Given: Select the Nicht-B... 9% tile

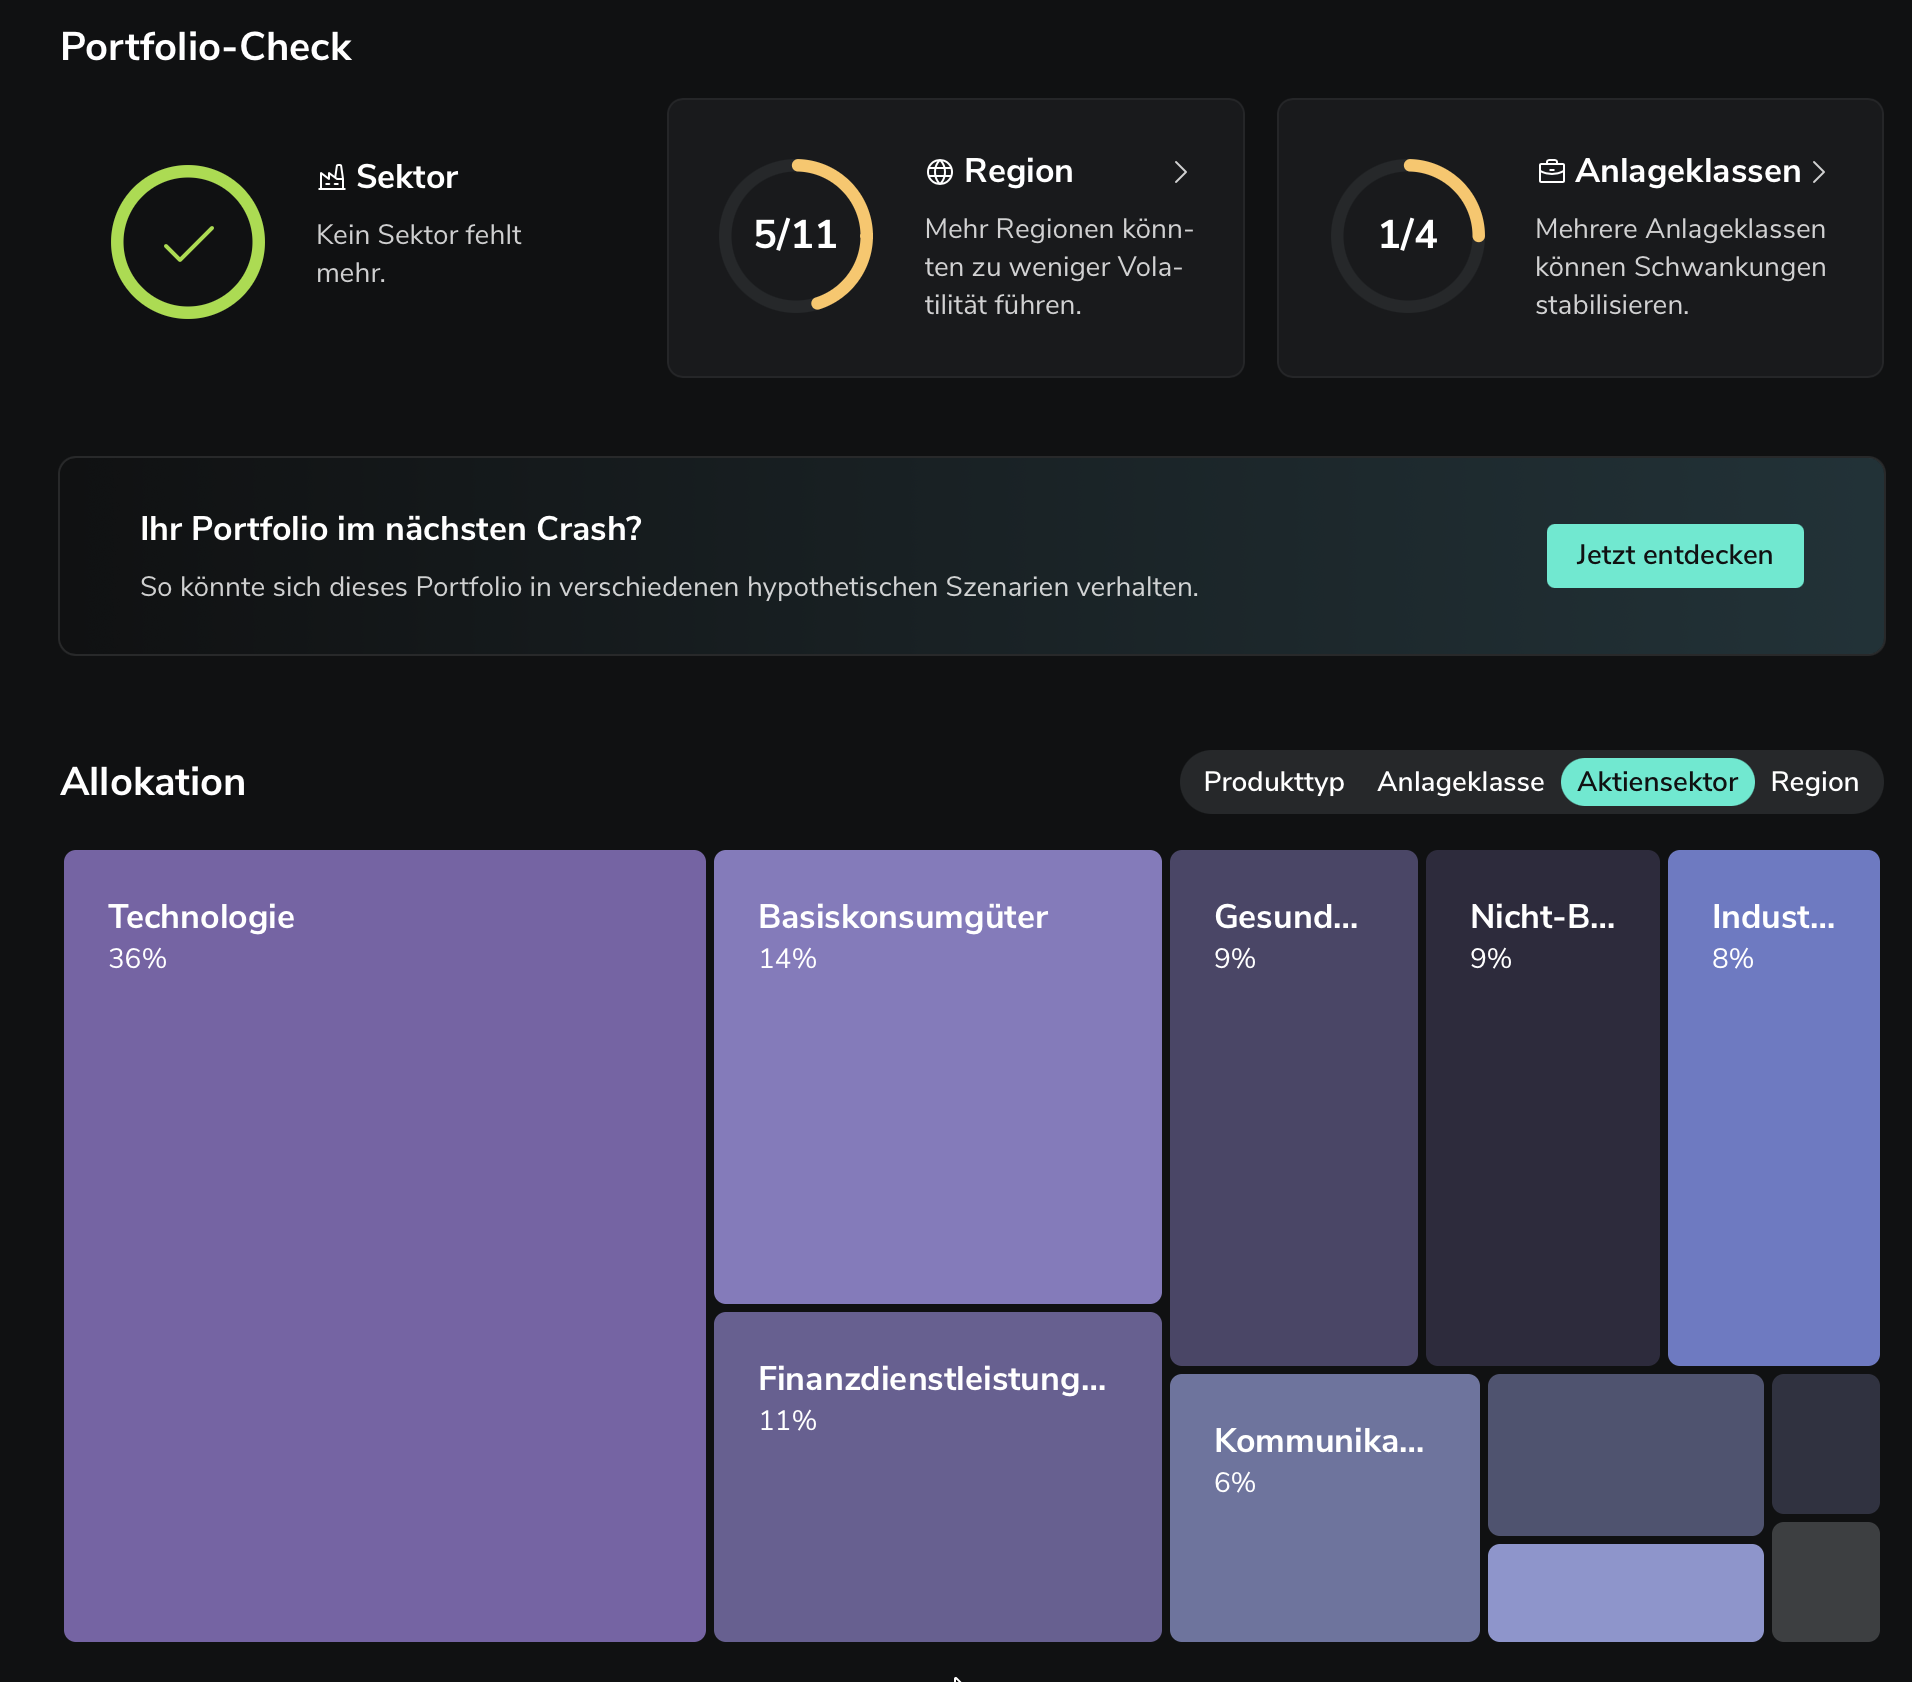Looking at the screenshot, I should click(x=1543, y=1107).
